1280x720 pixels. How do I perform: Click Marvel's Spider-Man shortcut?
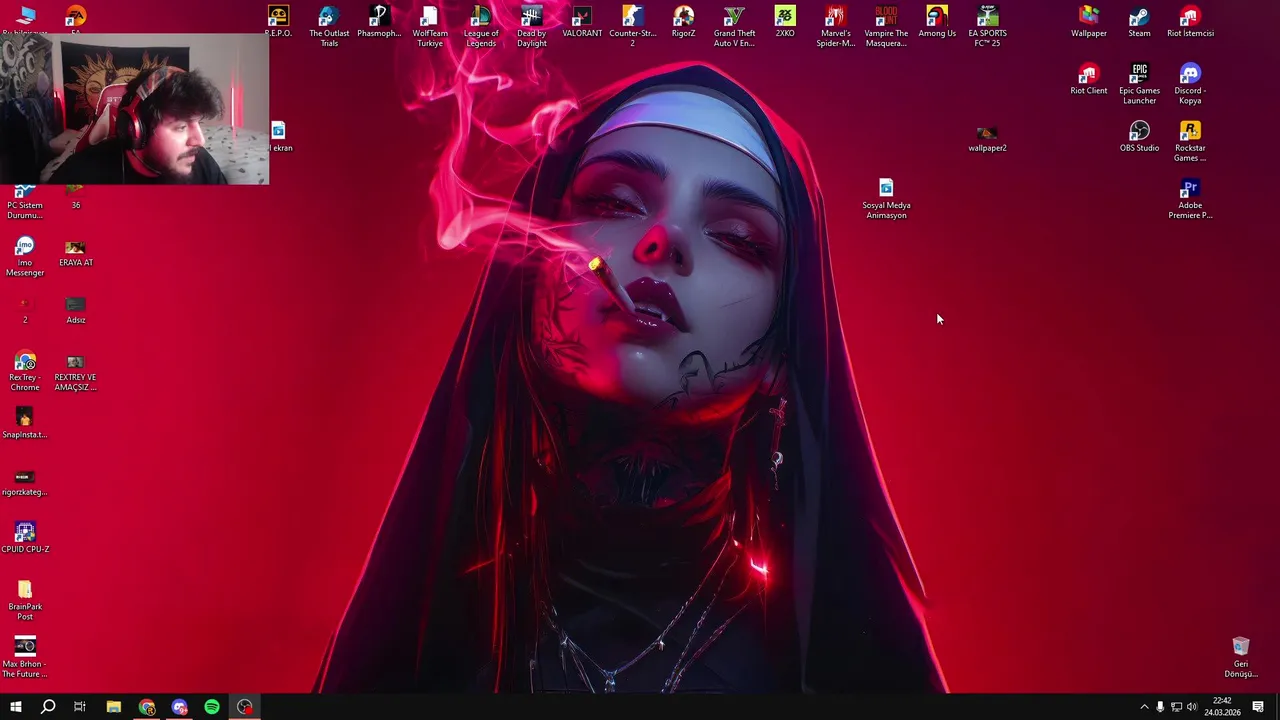click(835, 26)
